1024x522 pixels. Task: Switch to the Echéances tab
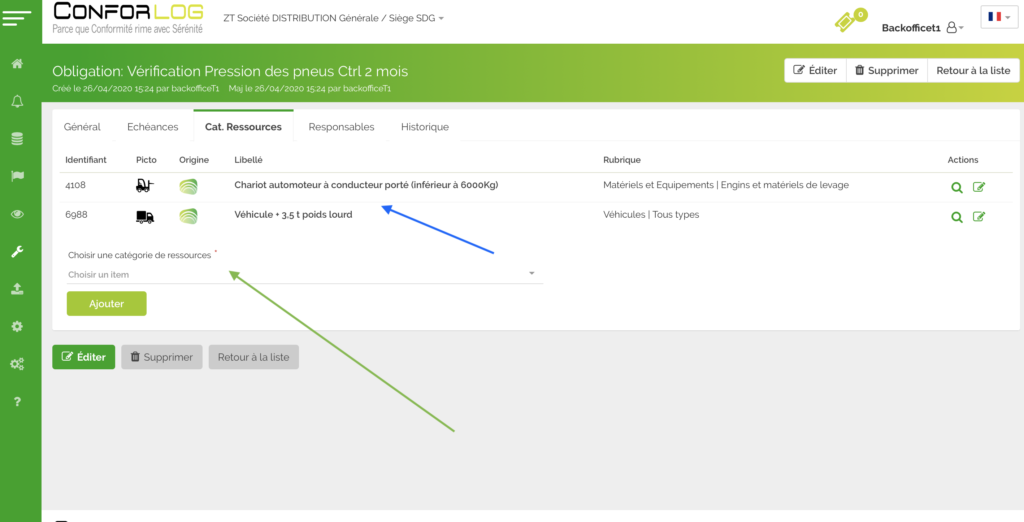152,127
